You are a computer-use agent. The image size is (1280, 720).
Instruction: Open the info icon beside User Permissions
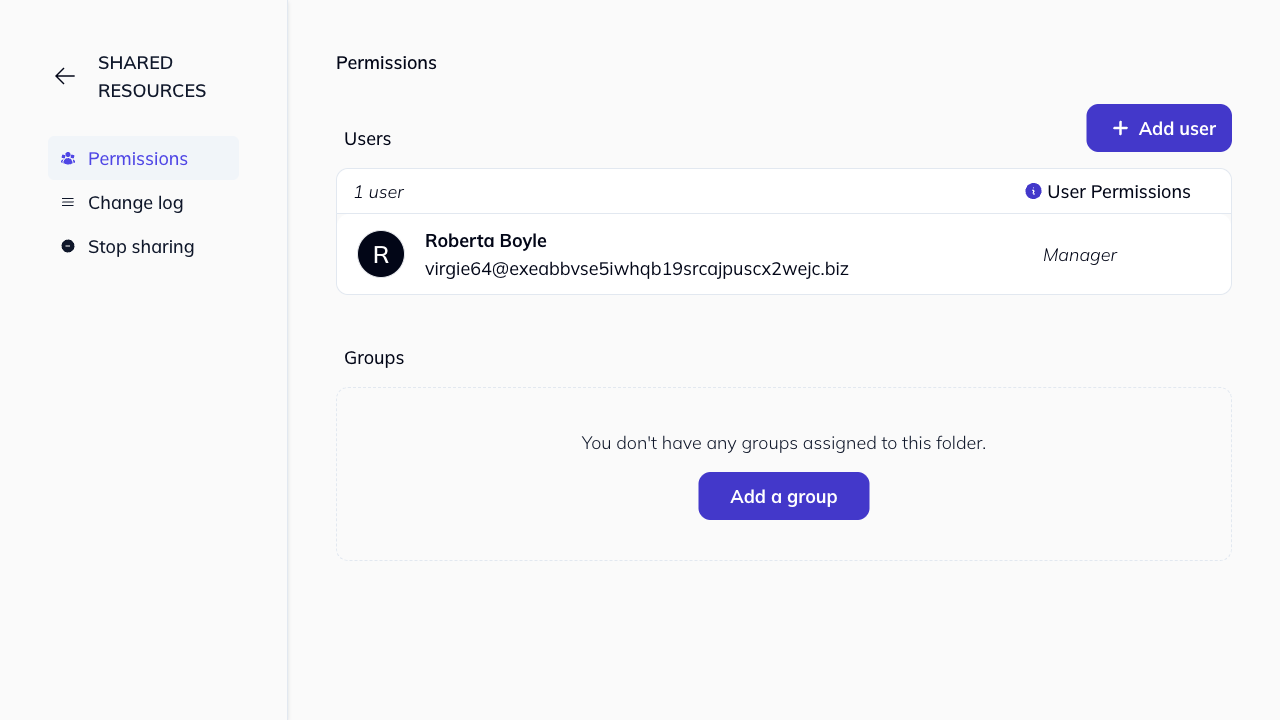click(1032, 191)
